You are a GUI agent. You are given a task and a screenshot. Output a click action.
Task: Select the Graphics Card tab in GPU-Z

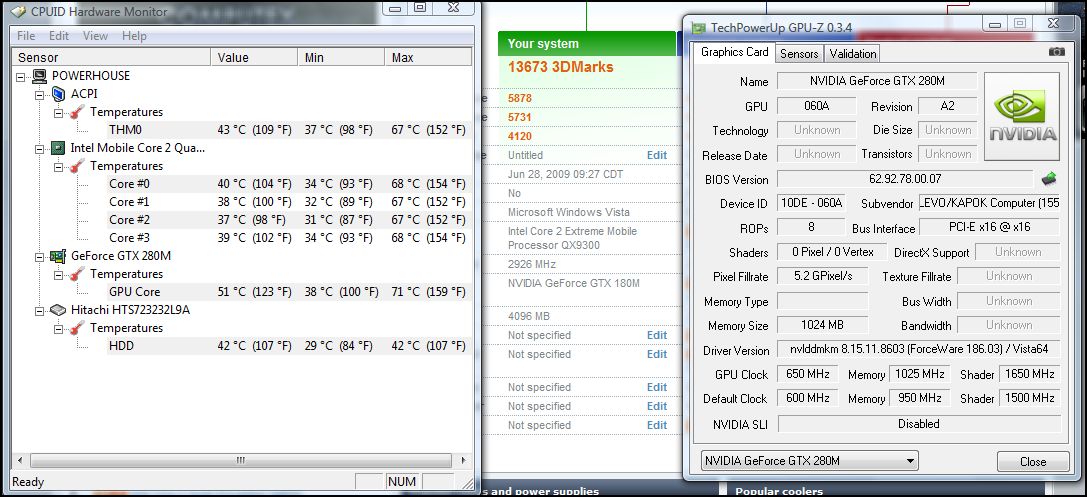coord(734,52)
